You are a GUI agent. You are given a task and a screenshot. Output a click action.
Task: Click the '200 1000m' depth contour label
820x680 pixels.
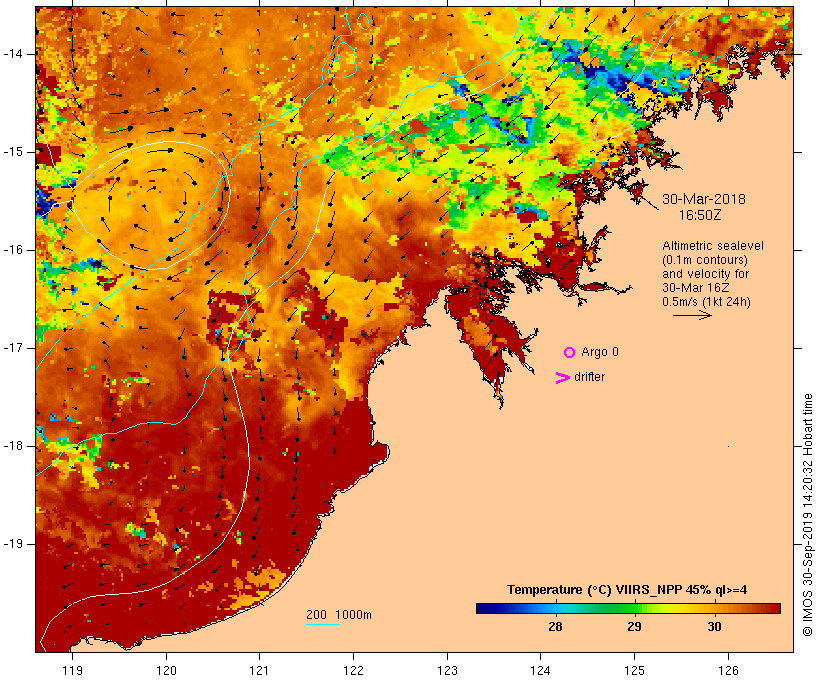[339, 615]
